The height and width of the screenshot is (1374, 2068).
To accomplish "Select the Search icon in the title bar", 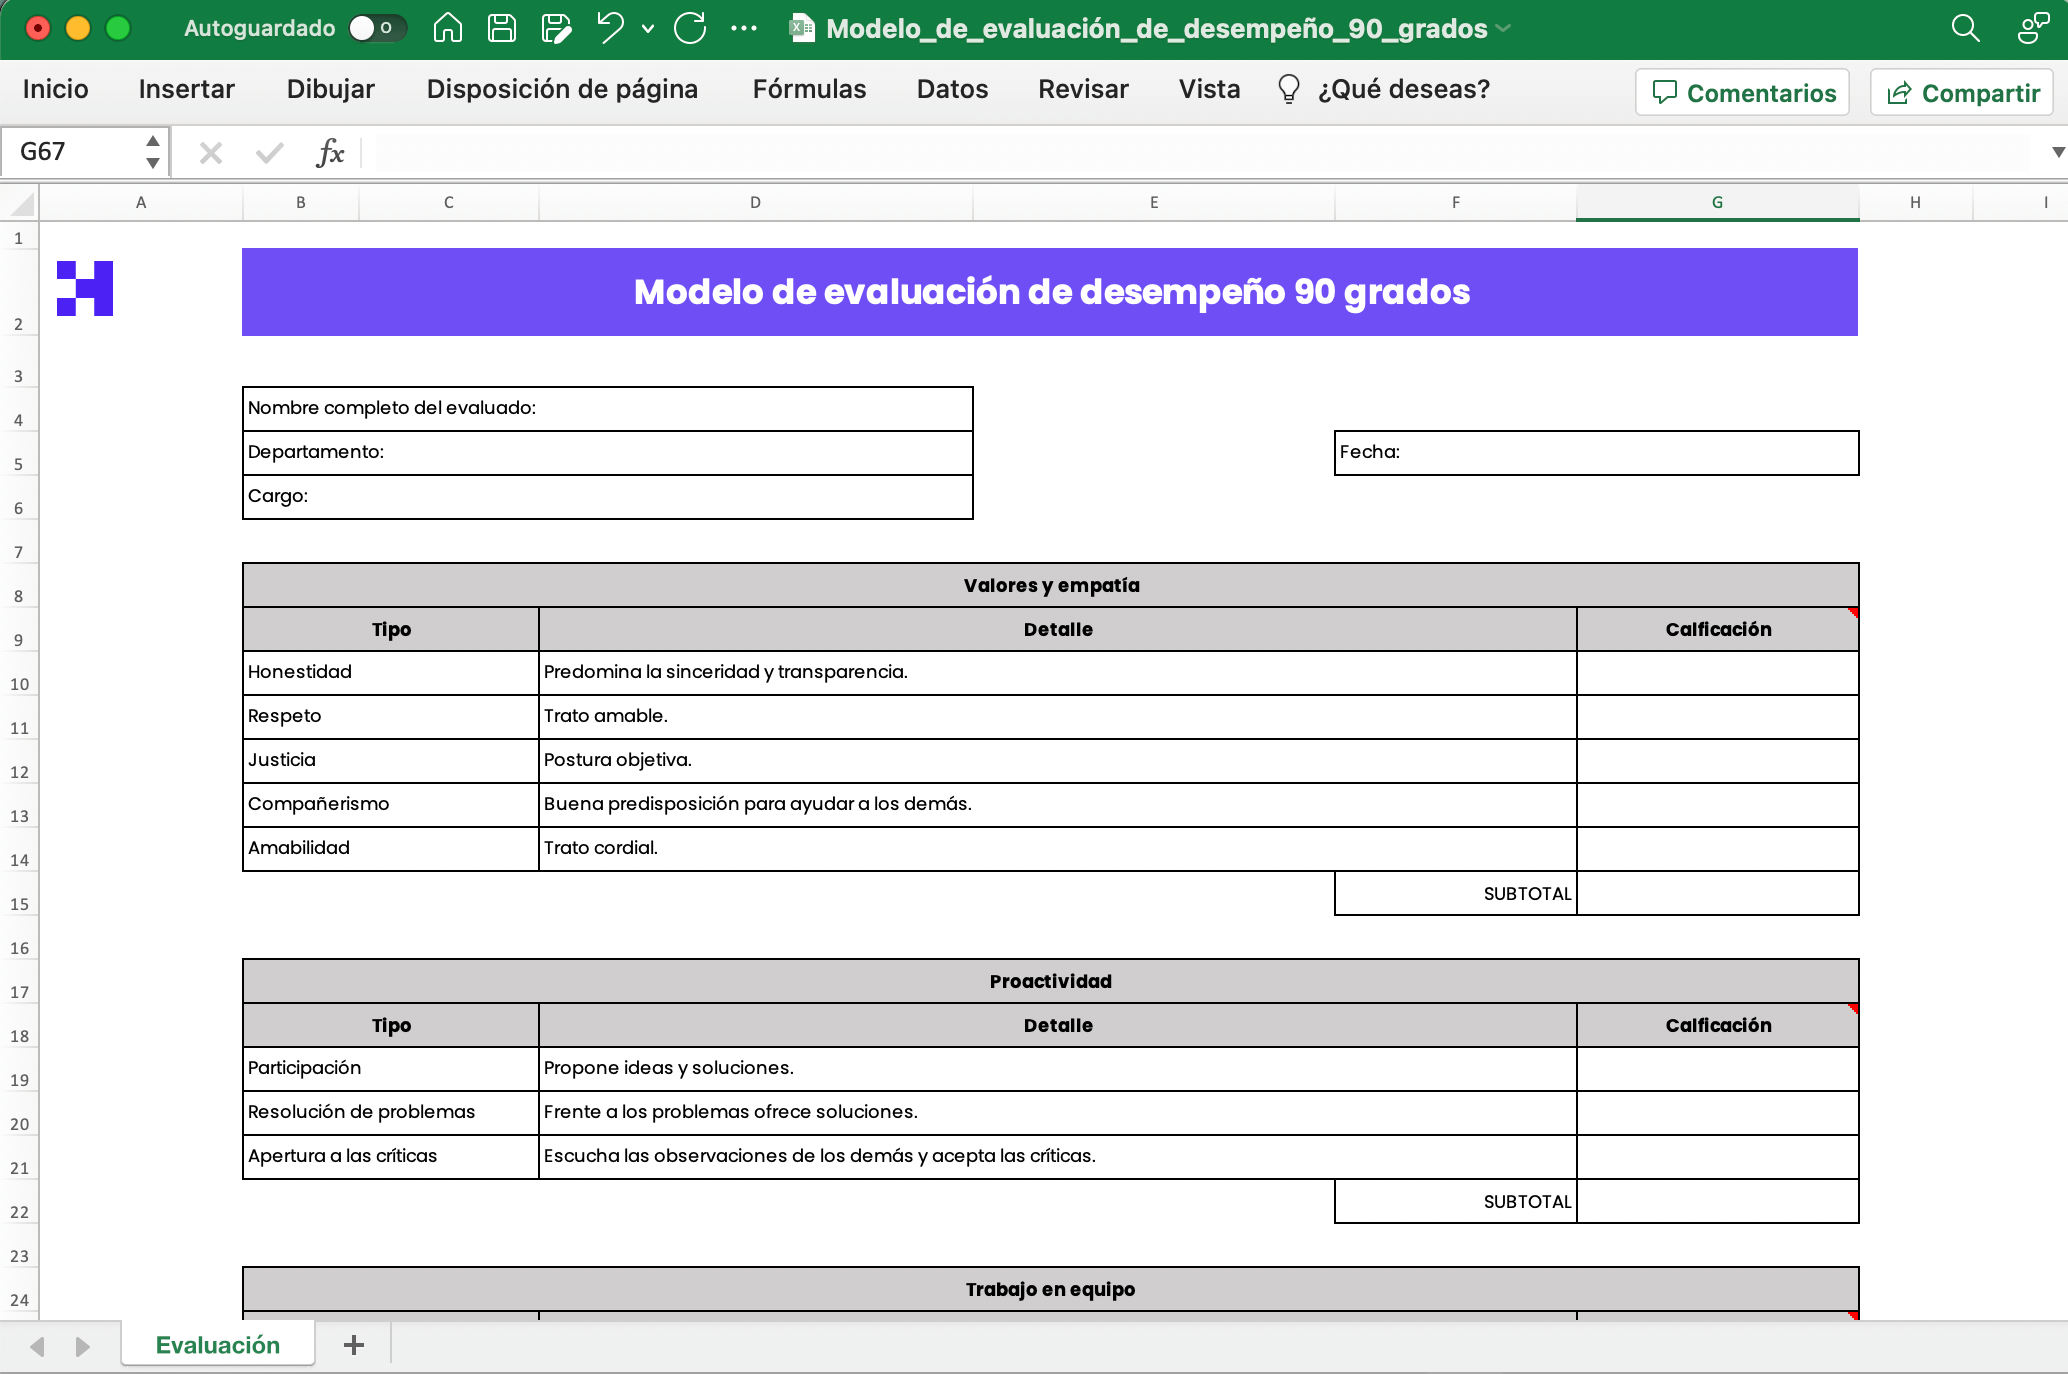I will pyautogui.click(x=1964, y=29).
